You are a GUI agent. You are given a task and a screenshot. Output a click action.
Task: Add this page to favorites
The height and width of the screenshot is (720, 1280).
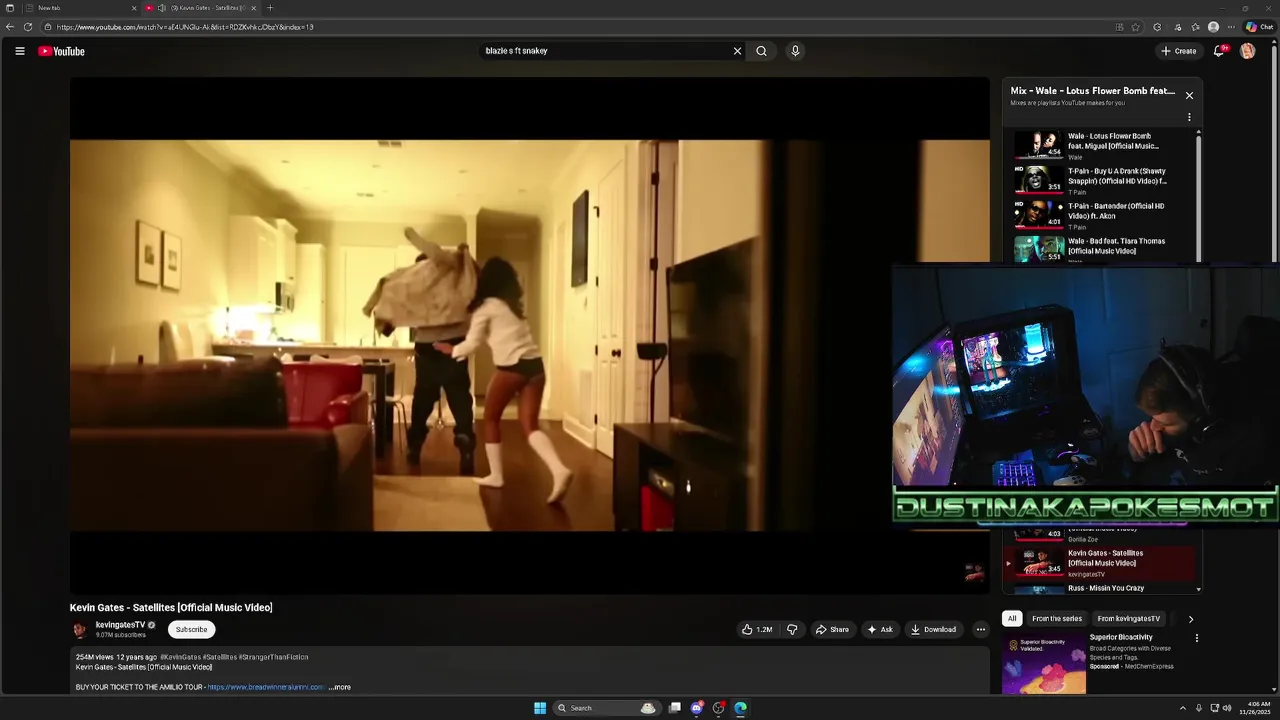[x=1136, y=27]
